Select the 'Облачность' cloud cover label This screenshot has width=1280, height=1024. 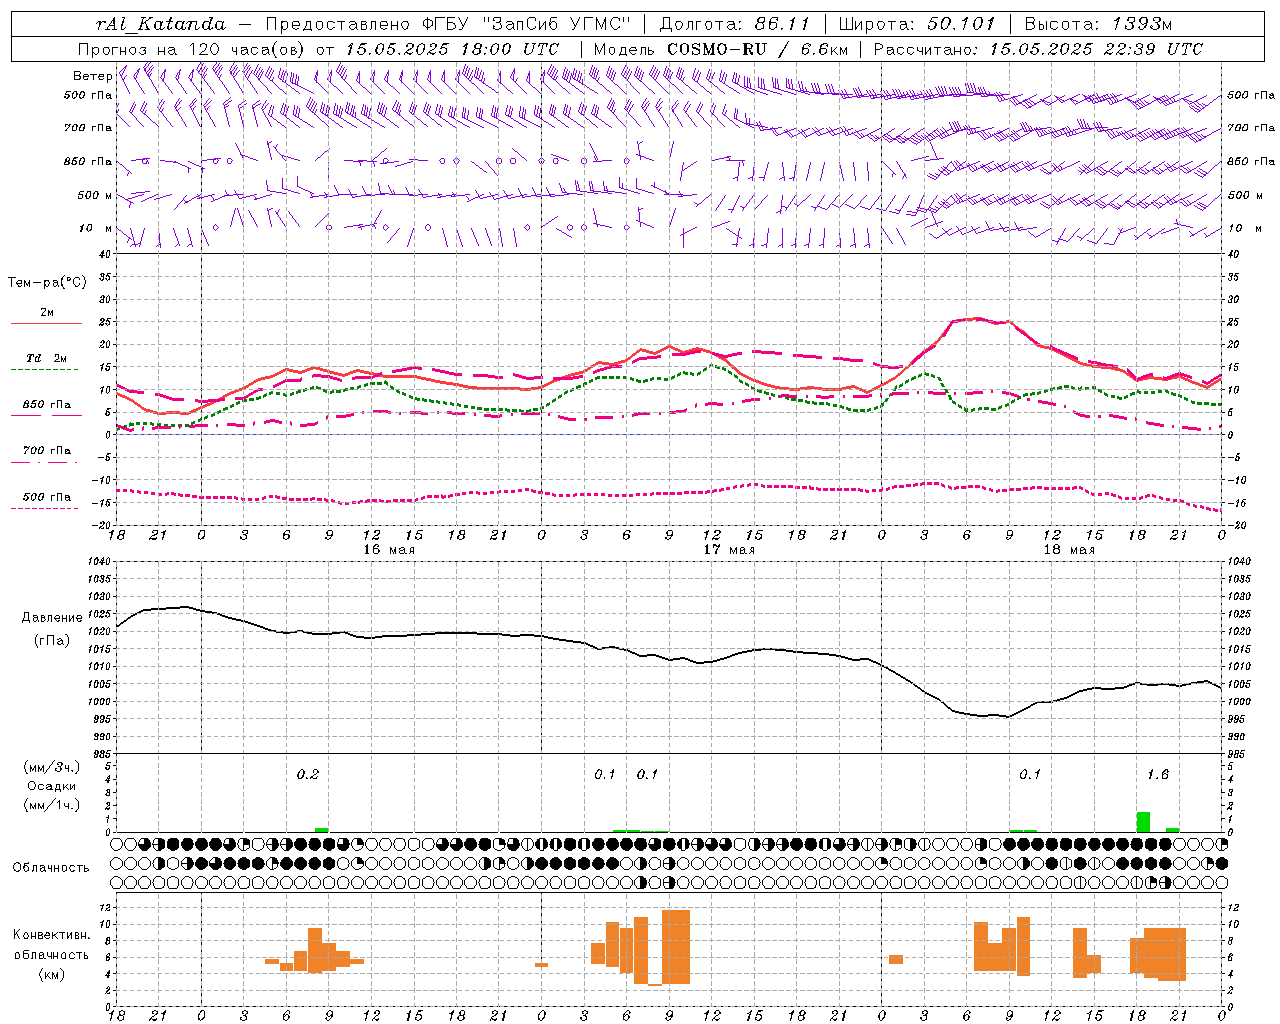(x=51, y=868)
